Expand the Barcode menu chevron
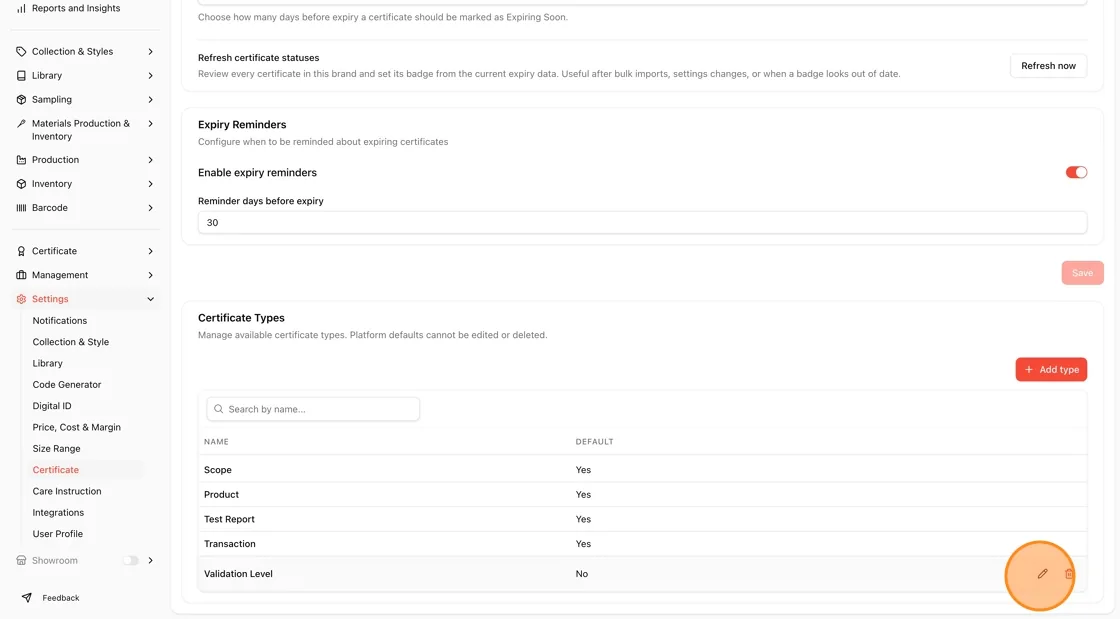 coord(151,208)
